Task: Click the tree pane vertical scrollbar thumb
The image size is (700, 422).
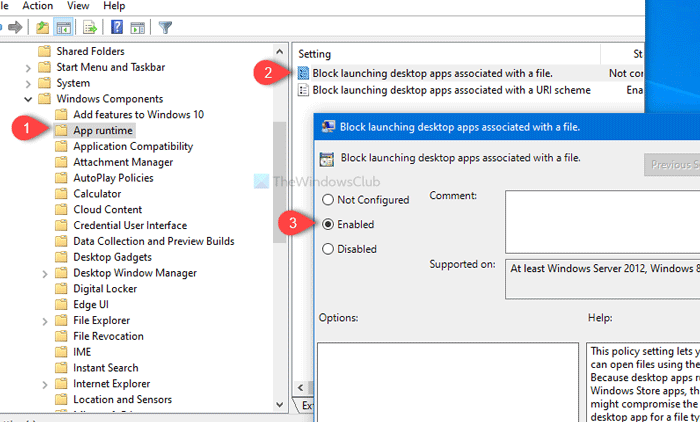Action: coord(280,182)
